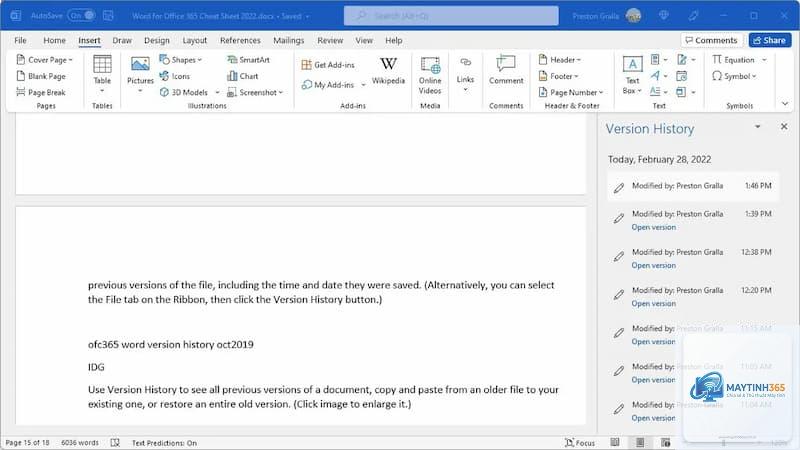Switch to the Draw tab
The width and height of the screenshot is (800, 450).
coord(122,40)
